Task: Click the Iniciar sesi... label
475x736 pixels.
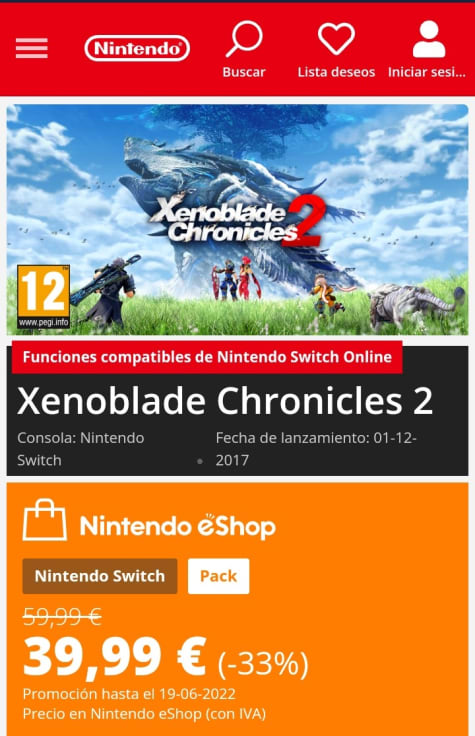Action: (427, 72)
